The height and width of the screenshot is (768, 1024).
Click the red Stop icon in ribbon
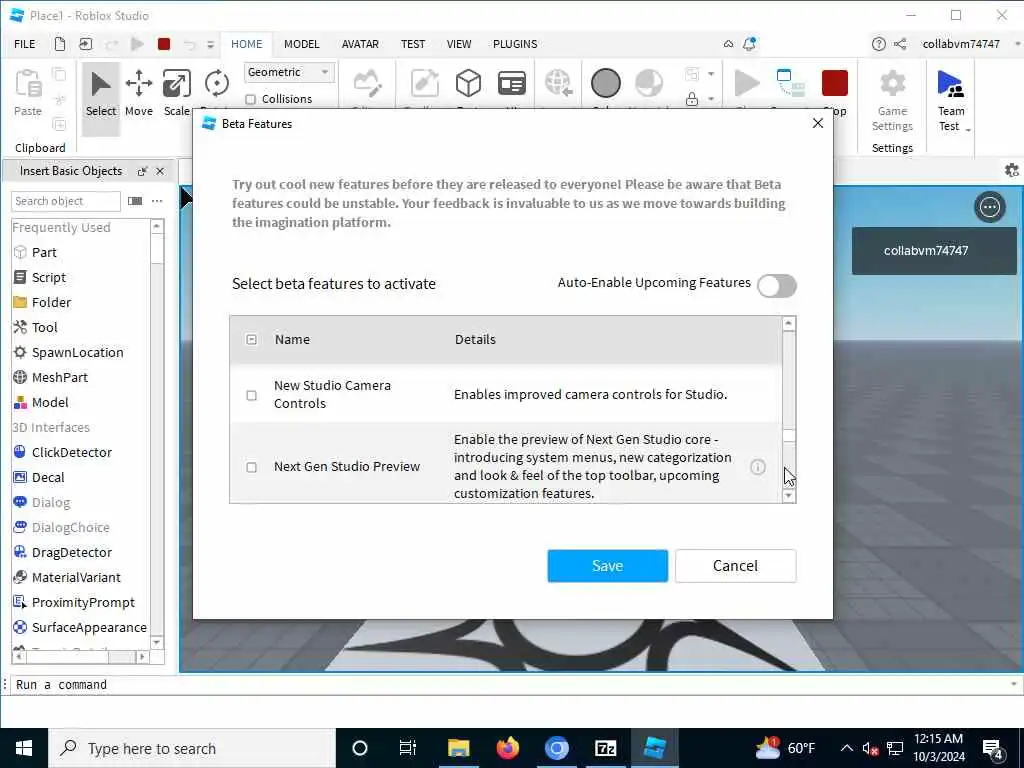(835, 84)
